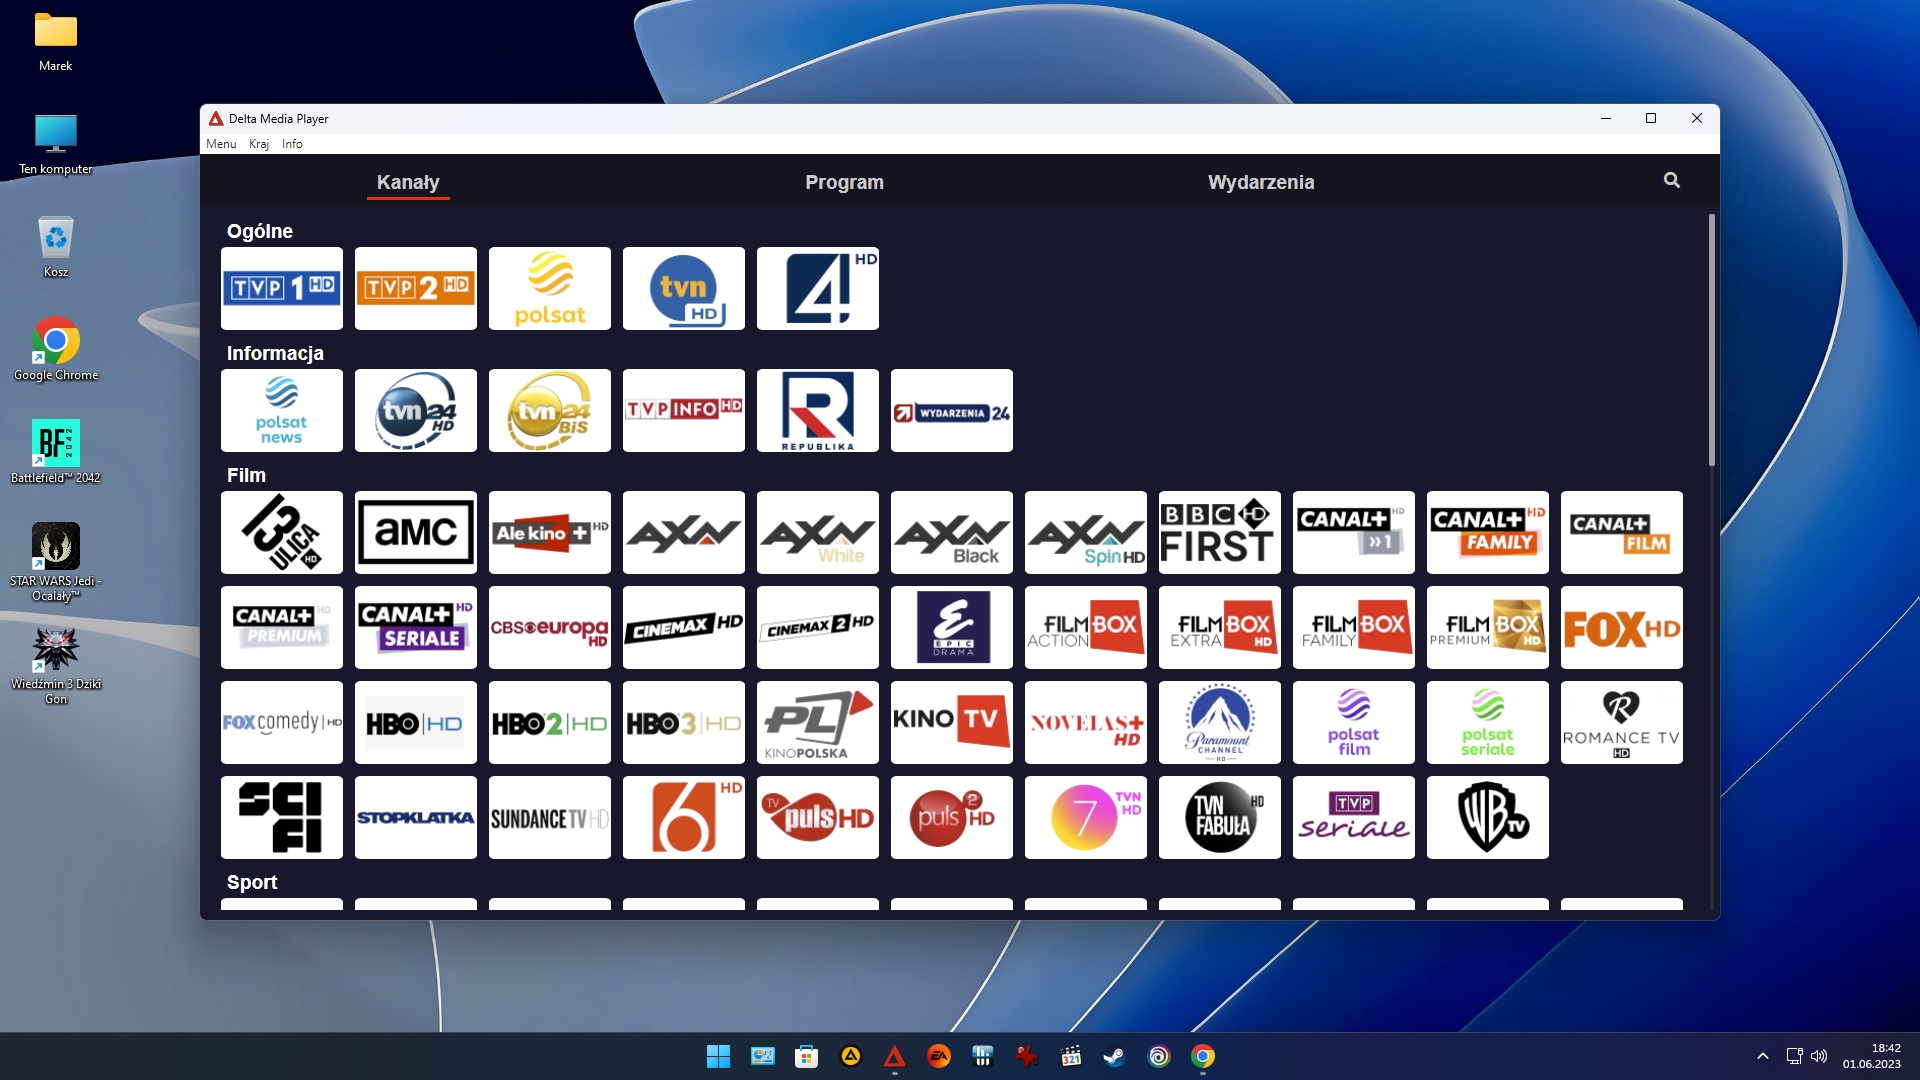Open the TVN Fabuła HD channel
This screenshot has width=1920, height=1080.
point(1220,817)
